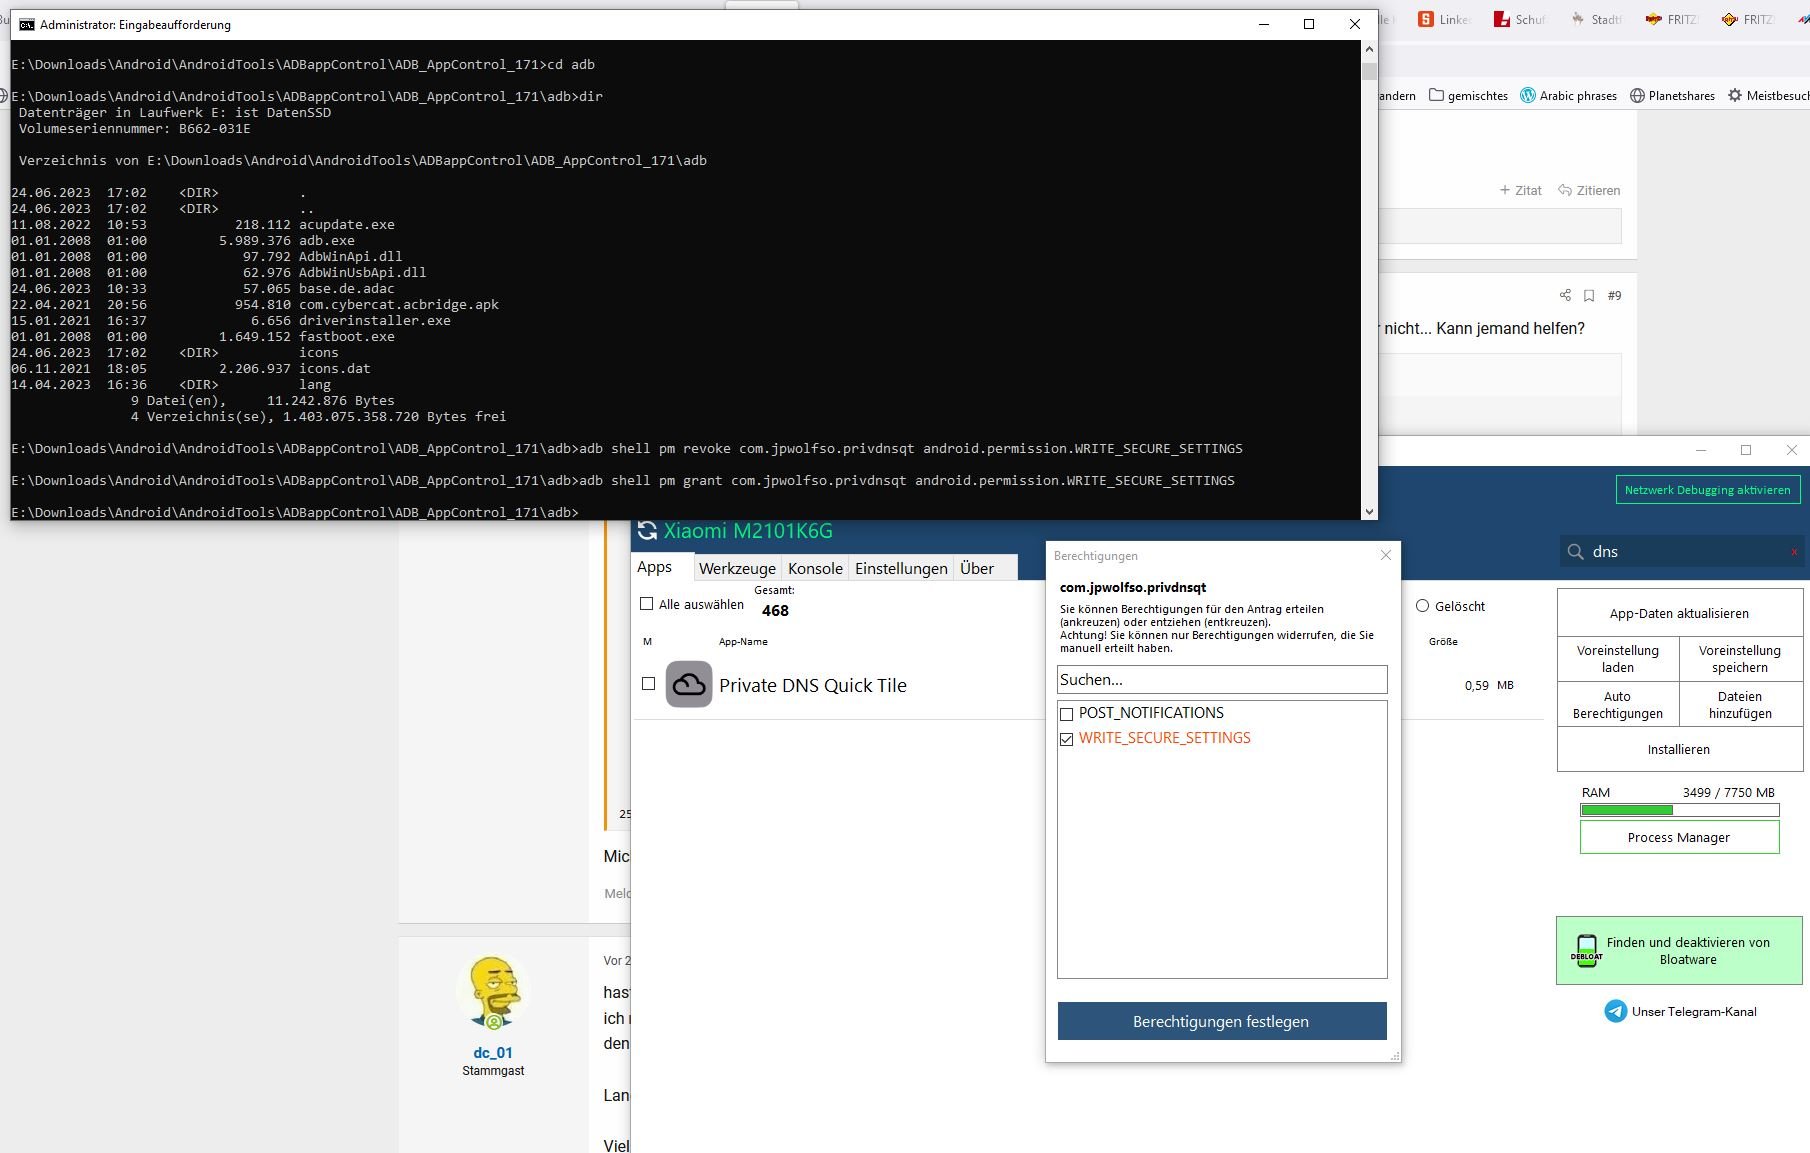Image resolution: width=1810 pixels, height=1153 pixels.
Task: Expand the gemischtes bookmarks folder
Action: (x=1468, y=96)
